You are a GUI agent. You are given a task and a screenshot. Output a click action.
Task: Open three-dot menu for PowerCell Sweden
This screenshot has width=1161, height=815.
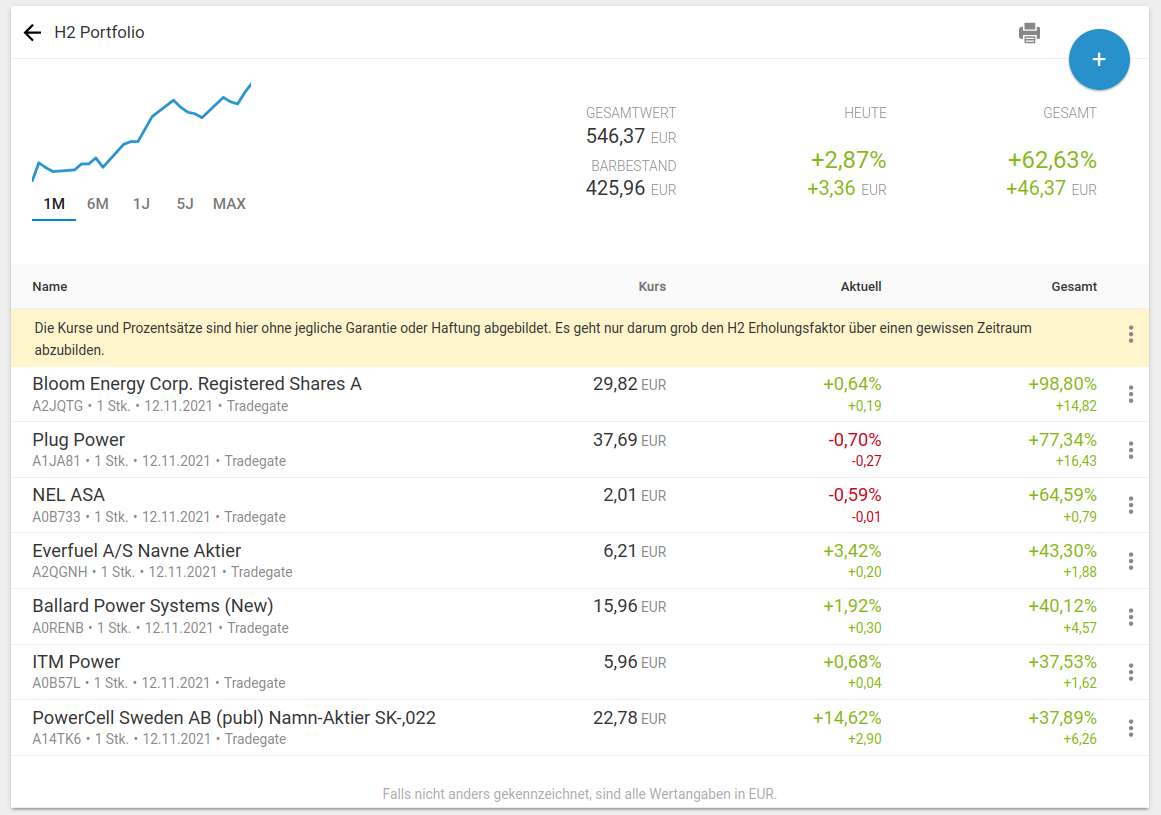[1131, 728]
